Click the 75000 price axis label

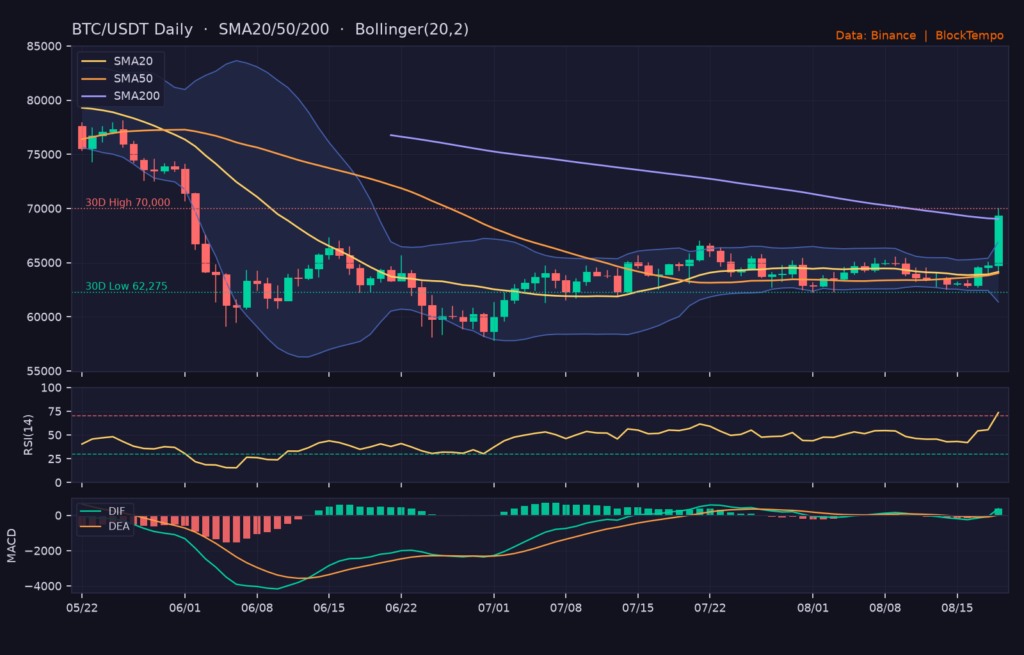tap(44, 155)
